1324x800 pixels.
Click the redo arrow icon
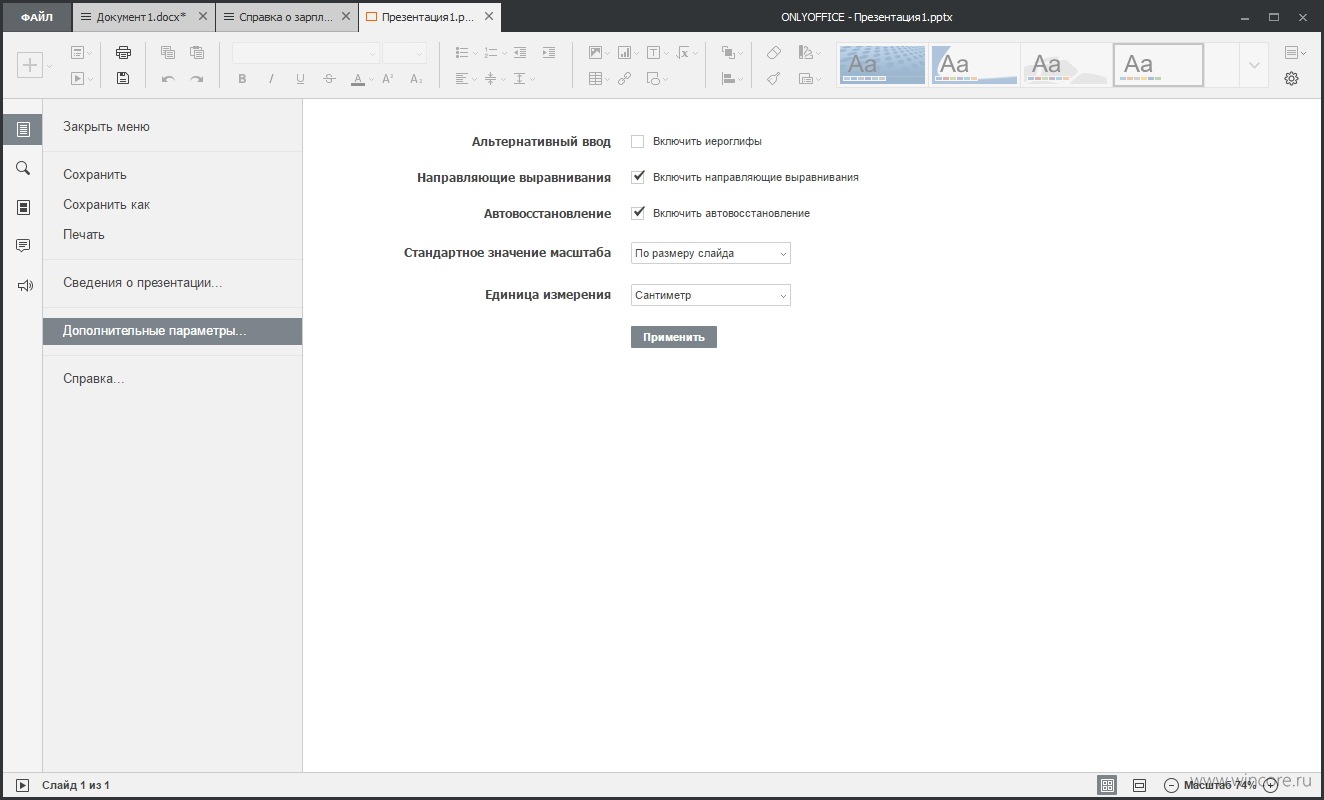click(x=197, y=79)
